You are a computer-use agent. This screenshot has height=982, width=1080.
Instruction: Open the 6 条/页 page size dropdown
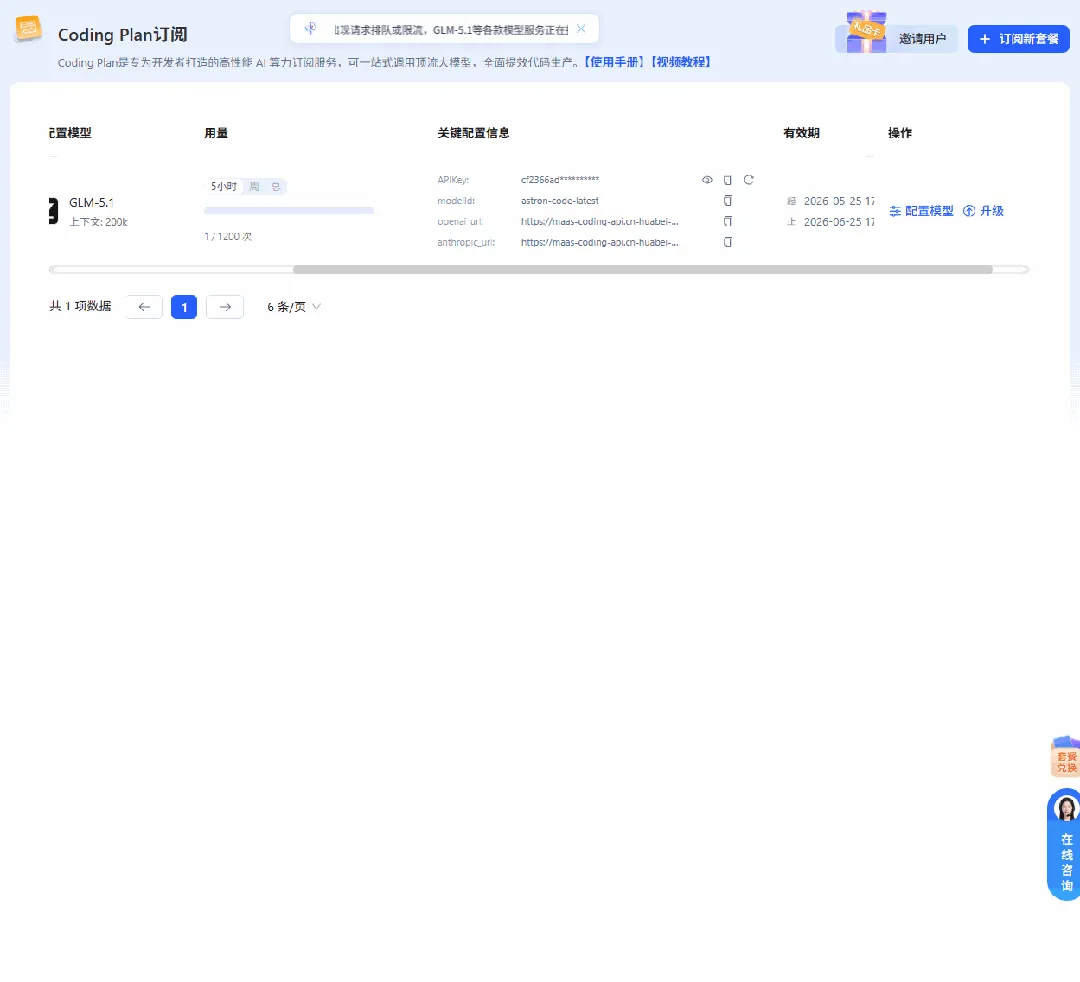[294, 307]
